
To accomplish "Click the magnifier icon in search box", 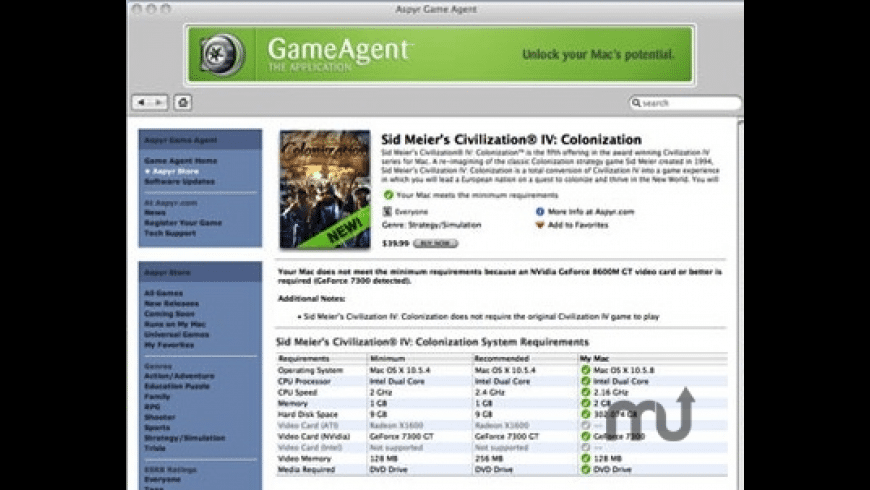I will [x=636, y=103].
